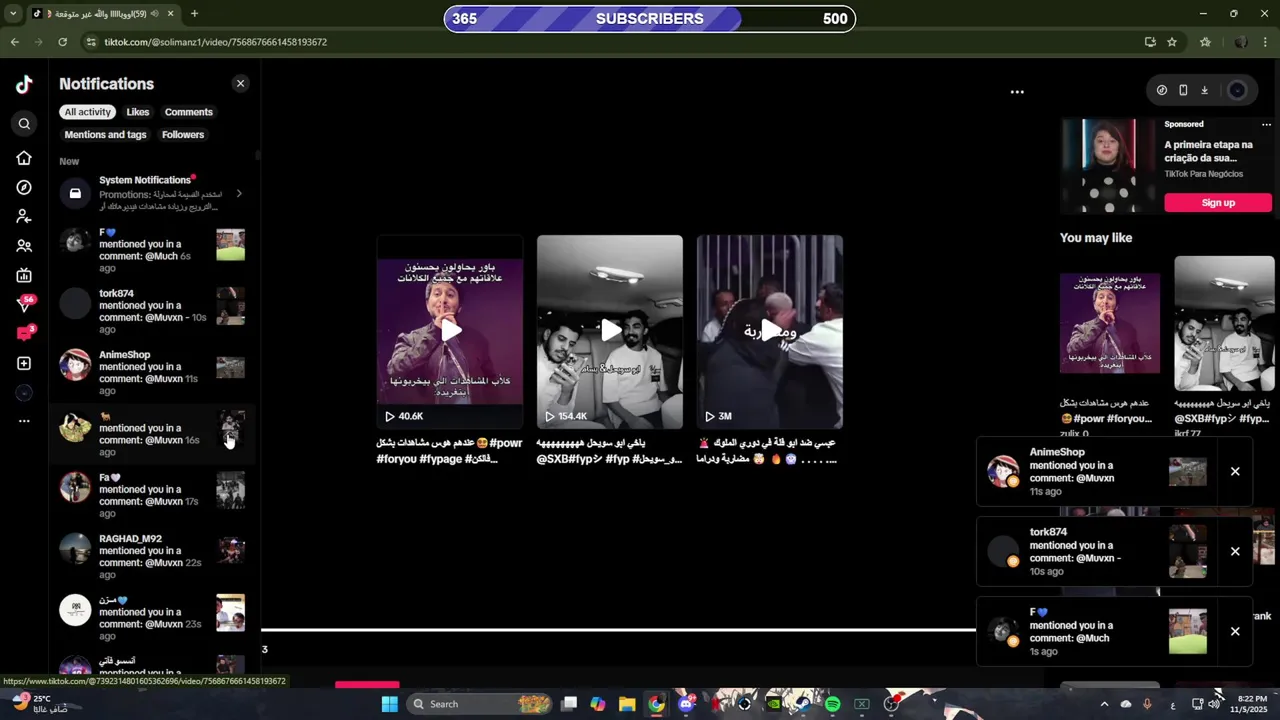This screenshot has width=1280, height=720.
Task: Select the Mentions and tags filter
Action: 105,135
